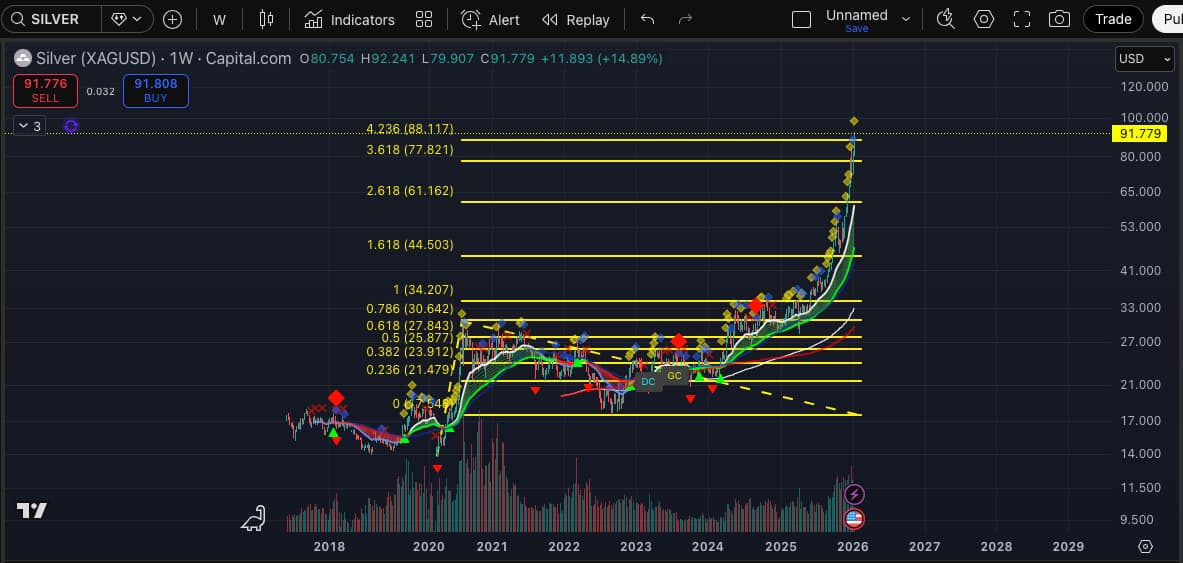Open the diamond symbol-type dropdown beside SILVER
The height and width of the screenshot is (563, 1183).
pos(129,19)
